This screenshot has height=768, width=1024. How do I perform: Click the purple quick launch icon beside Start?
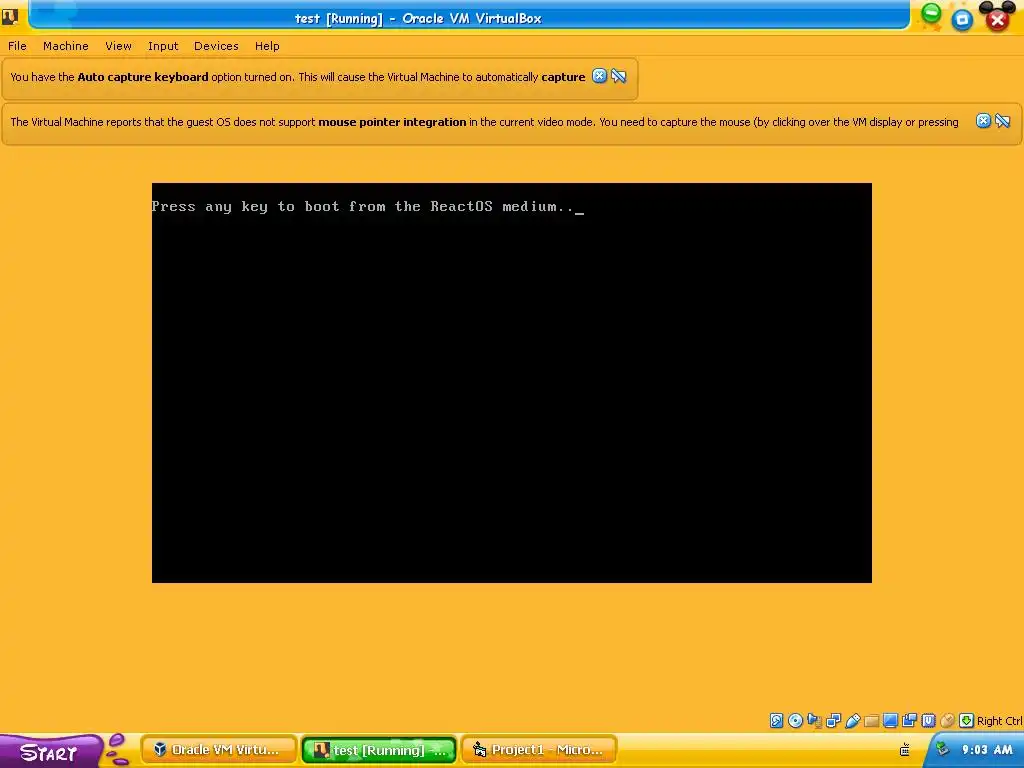117,750
